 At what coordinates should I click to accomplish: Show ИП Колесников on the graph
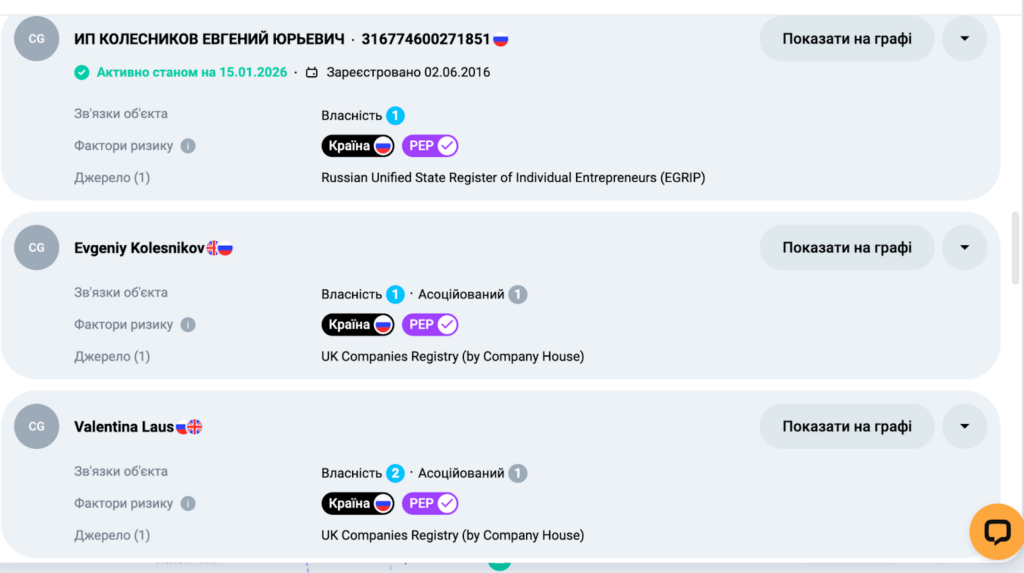847,39
